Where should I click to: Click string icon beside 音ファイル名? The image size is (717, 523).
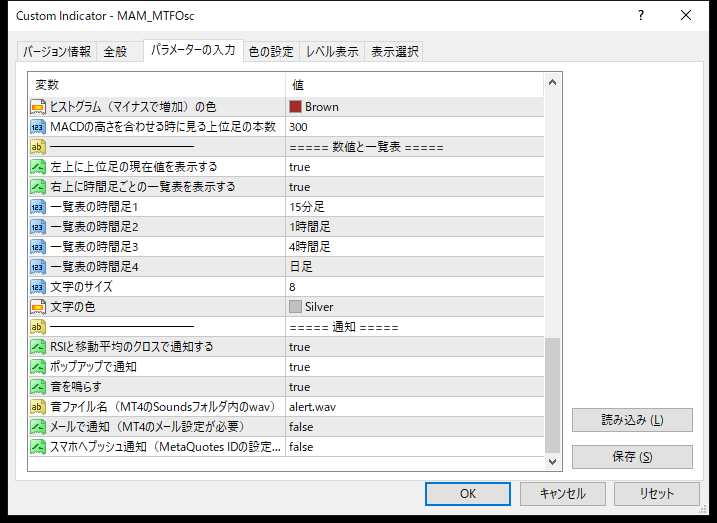point(38,407)
